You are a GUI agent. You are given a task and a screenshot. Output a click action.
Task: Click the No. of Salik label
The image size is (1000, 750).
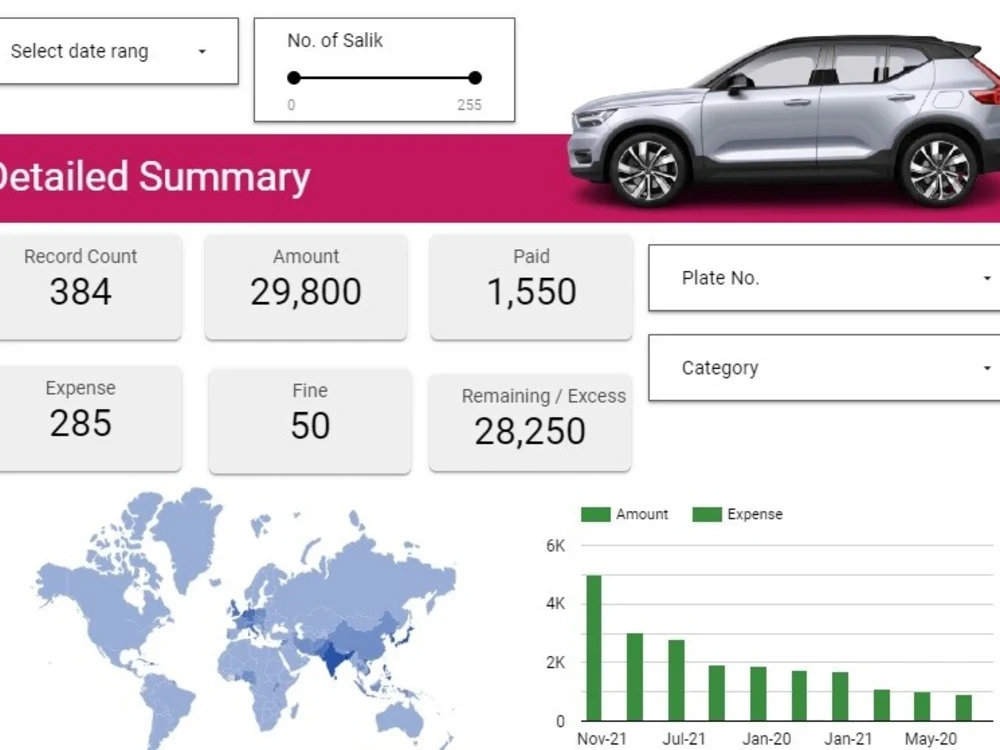point(335,40)
